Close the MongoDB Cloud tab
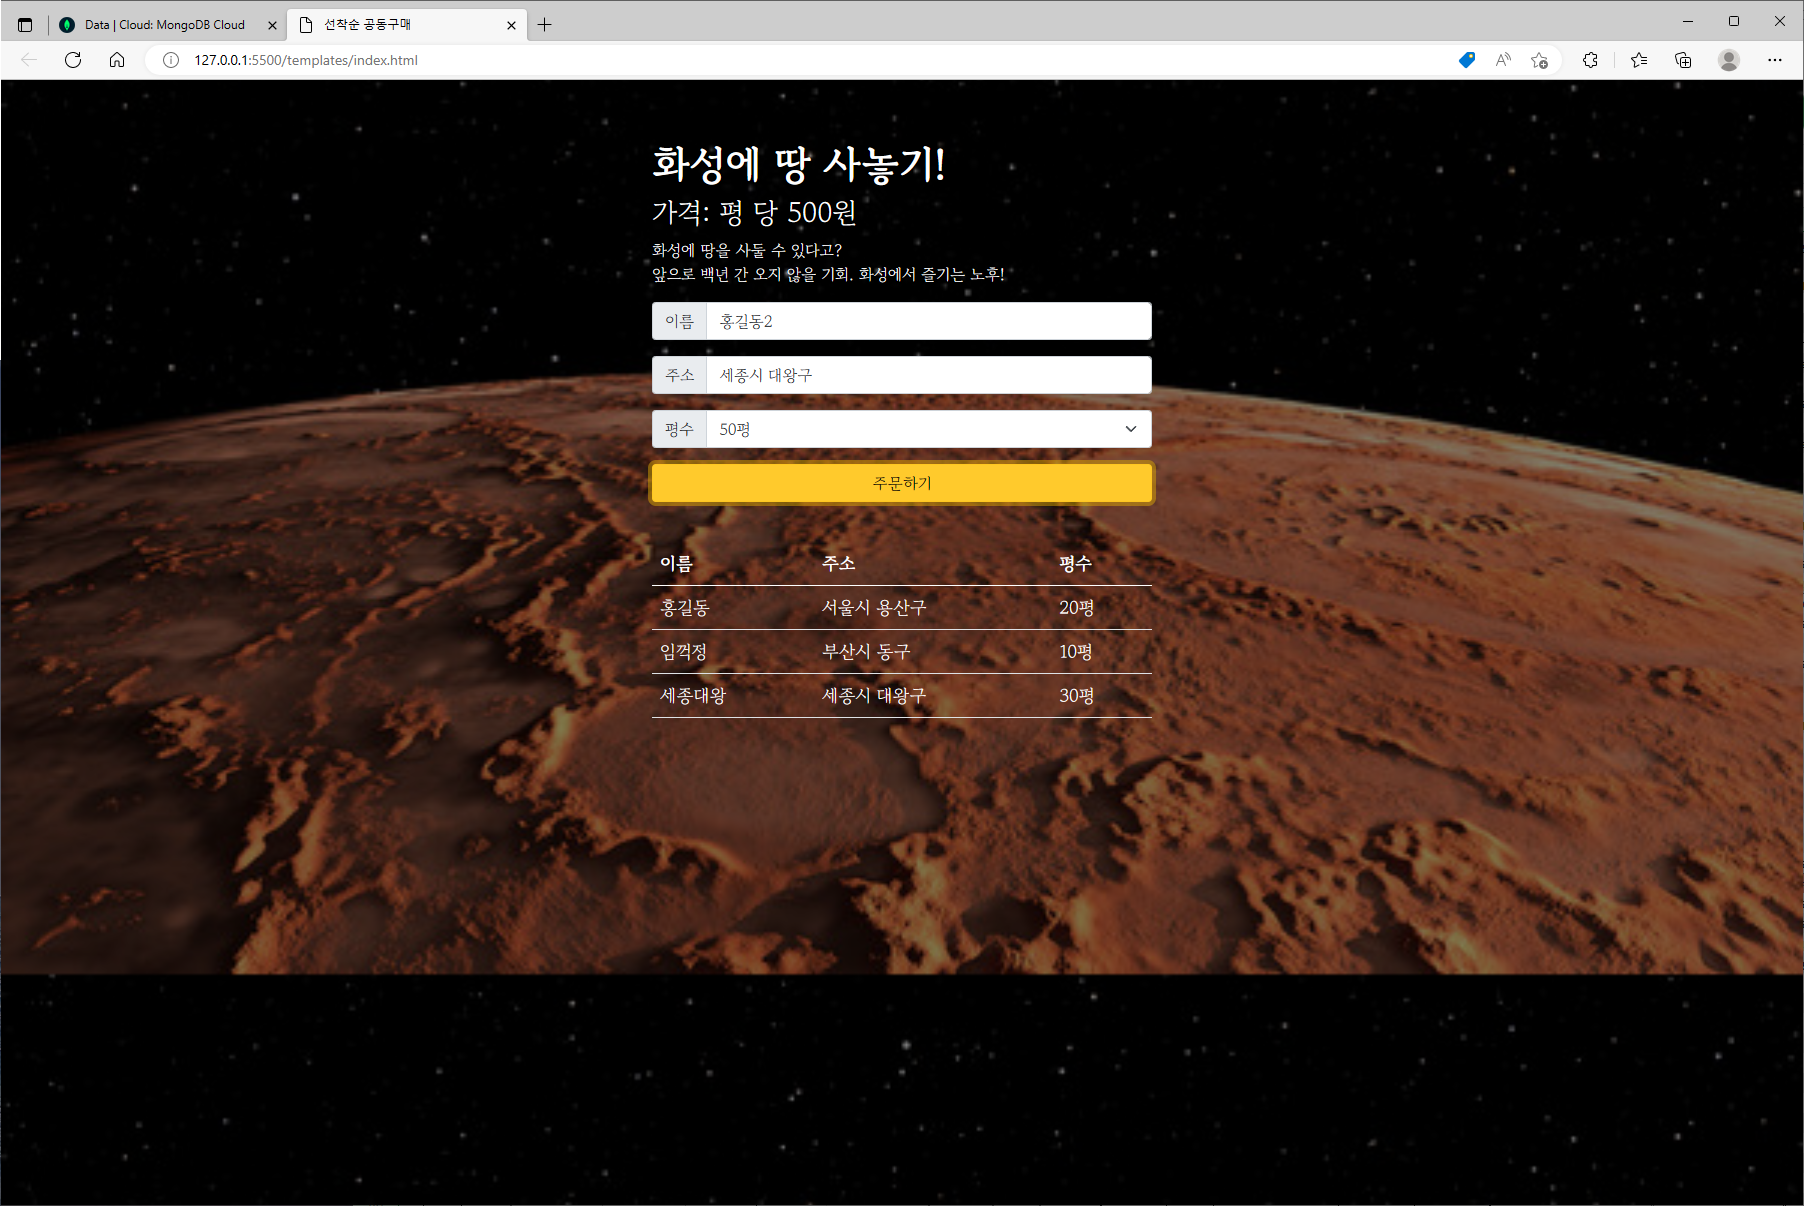Screen dimensions: 1804x1206 click(x=272, y=25)
